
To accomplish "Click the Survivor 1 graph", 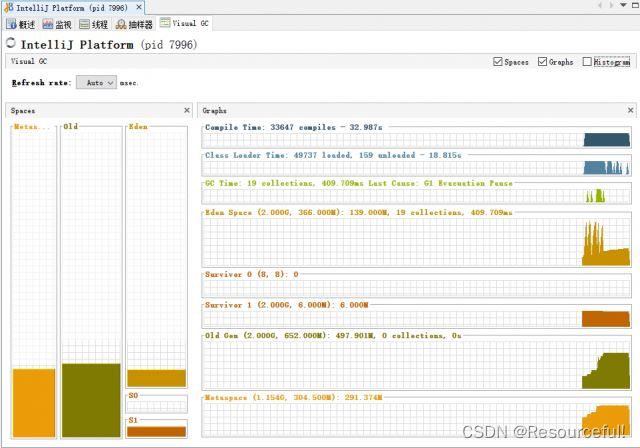I will tap(416, 319).
